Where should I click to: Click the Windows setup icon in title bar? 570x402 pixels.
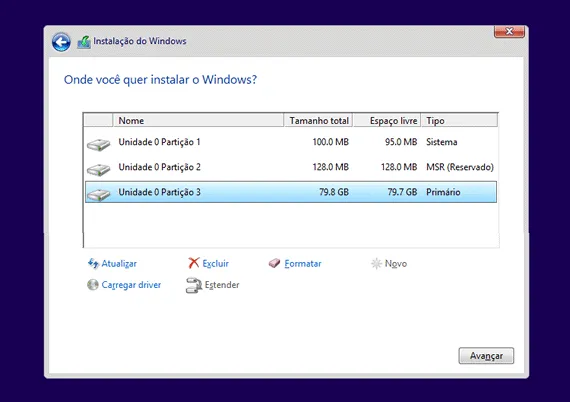coord(84,42)
